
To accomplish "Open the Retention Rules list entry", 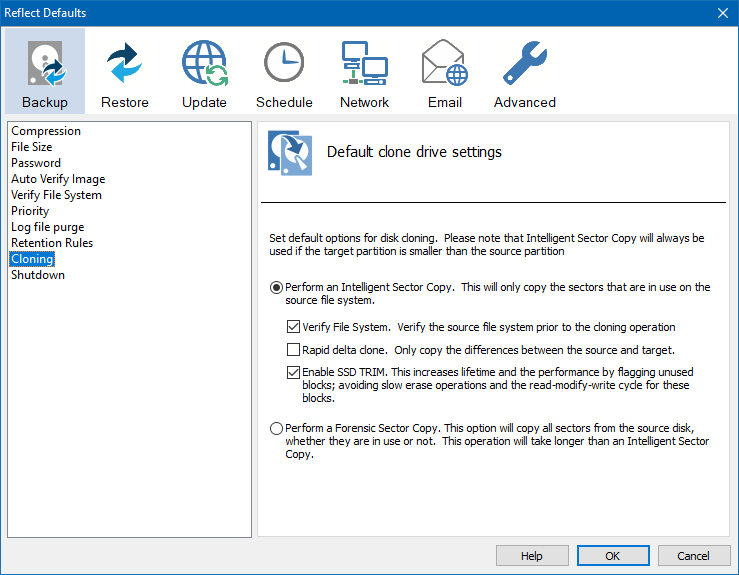I will (52, 243).
